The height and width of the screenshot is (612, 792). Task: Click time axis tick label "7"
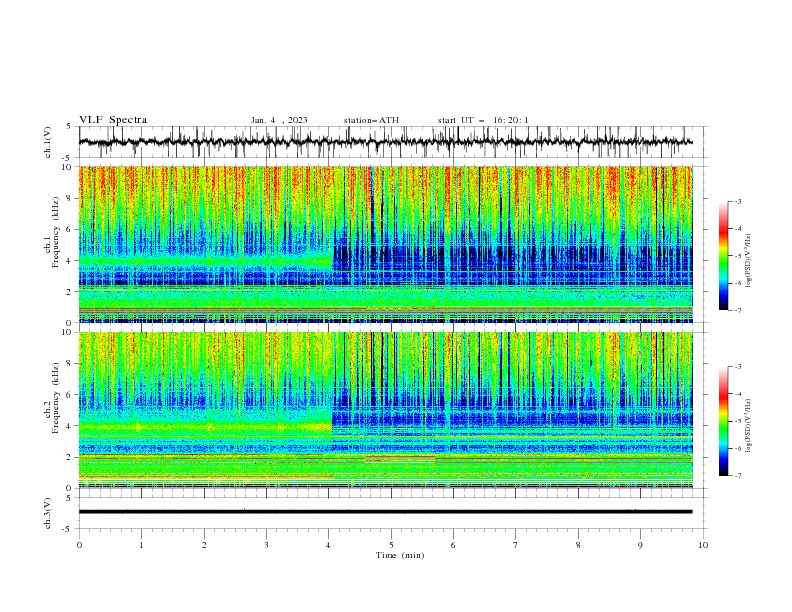pyautogui.click(x=516, y=545)
